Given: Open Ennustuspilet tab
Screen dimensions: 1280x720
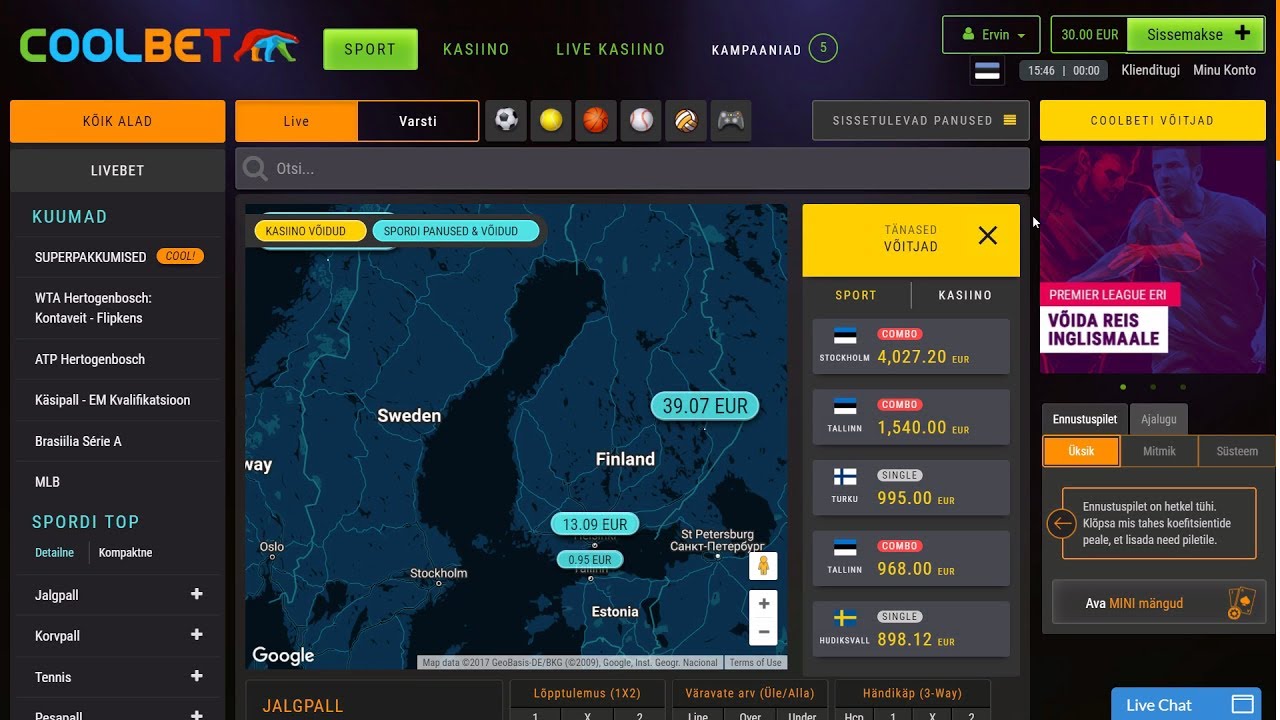Looking at the screenshot, I should pyautogui.click(x=1085, y=420).
